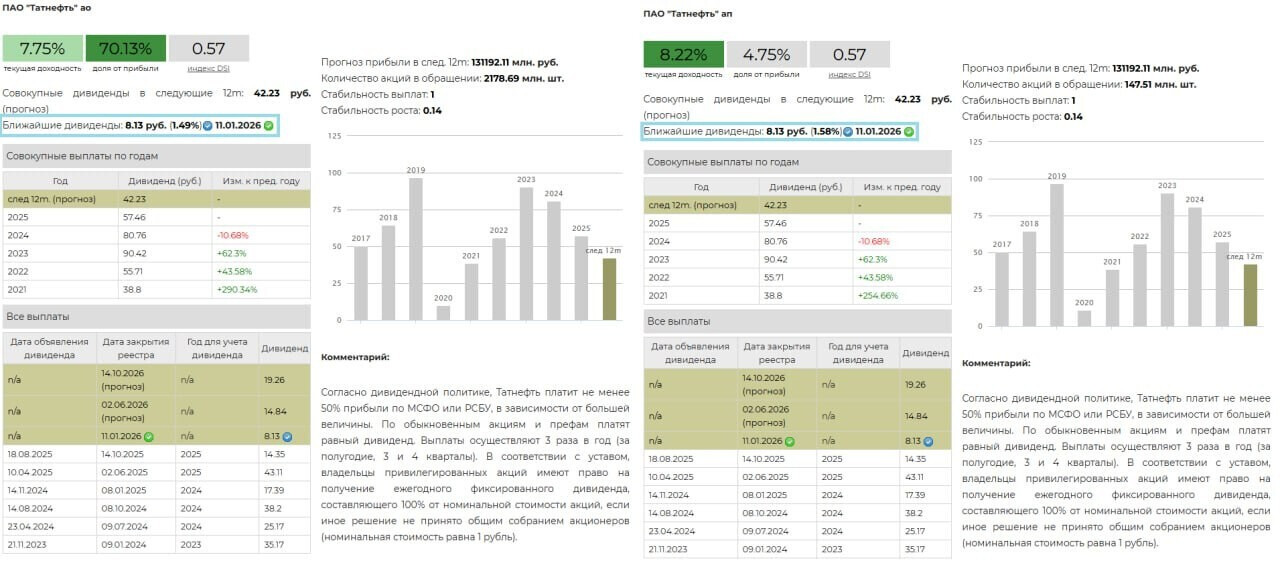Click the 14.10.2026 (прогноз) cell in ао payouts table

pos(138,379)
